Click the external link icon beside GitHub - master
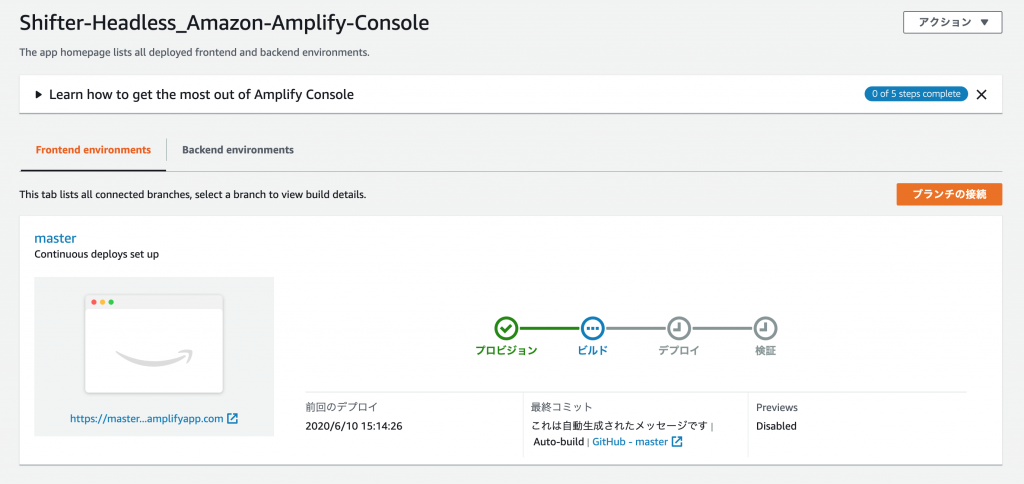Viewport: 1024px width, 484px height. [x=677, y=442]
